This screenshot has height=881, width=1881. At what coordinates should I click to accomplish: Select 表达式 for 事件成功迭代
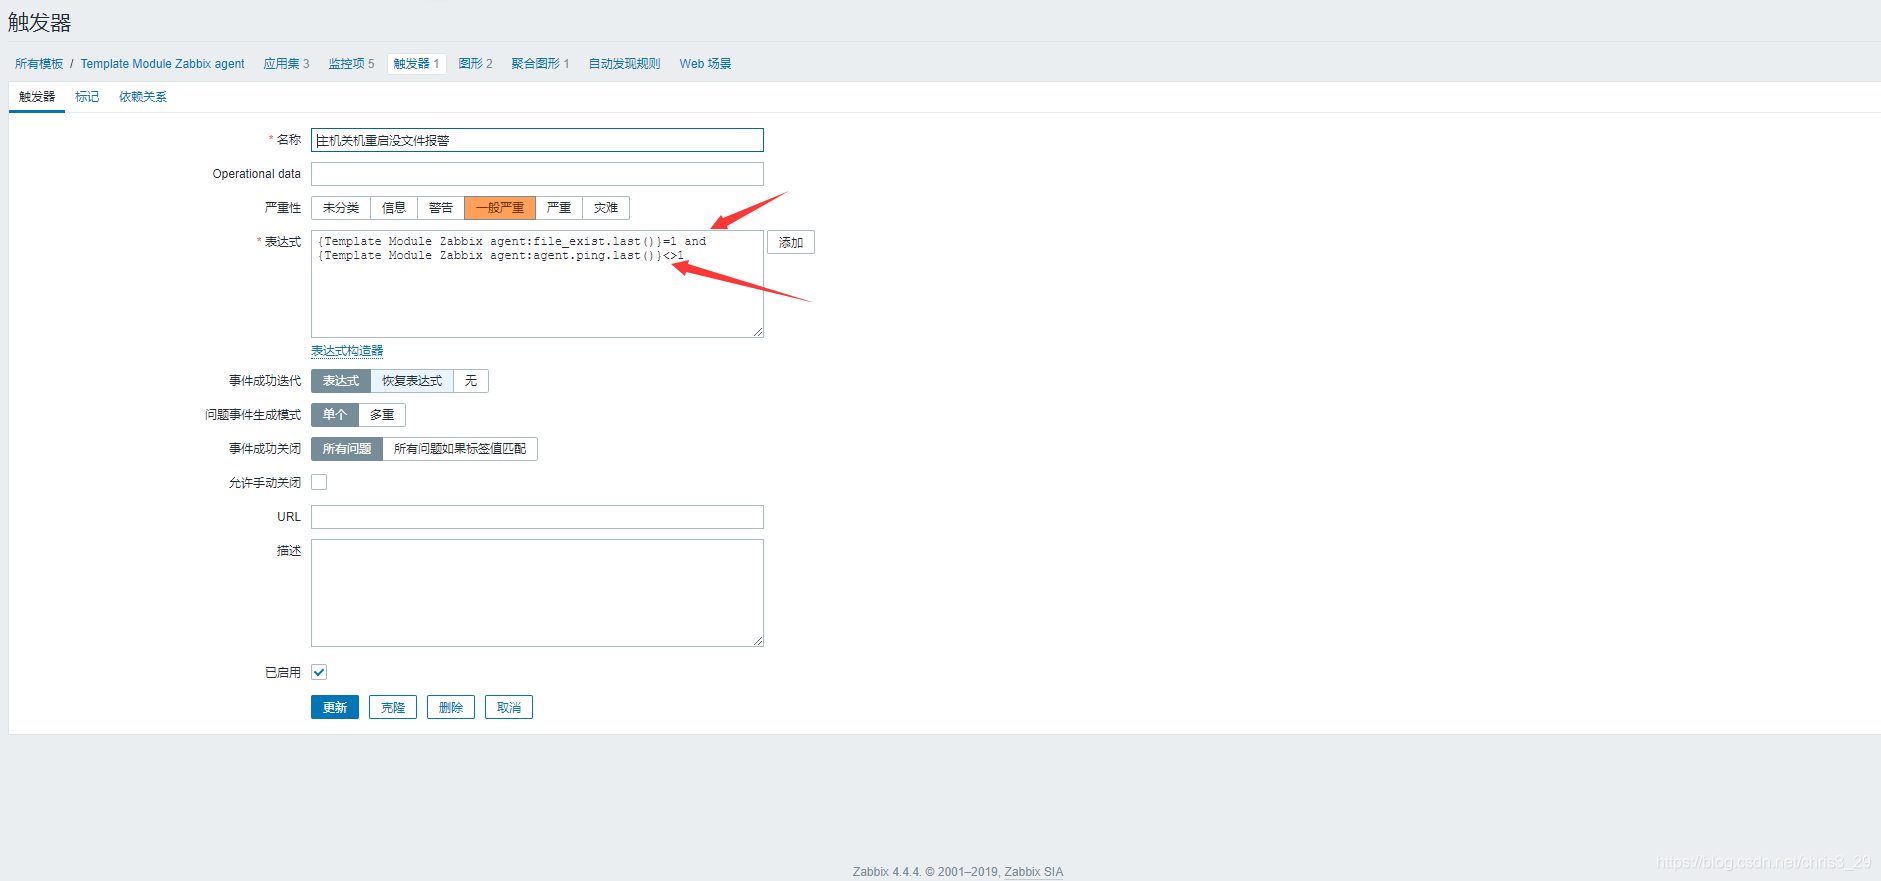point(341,381)
